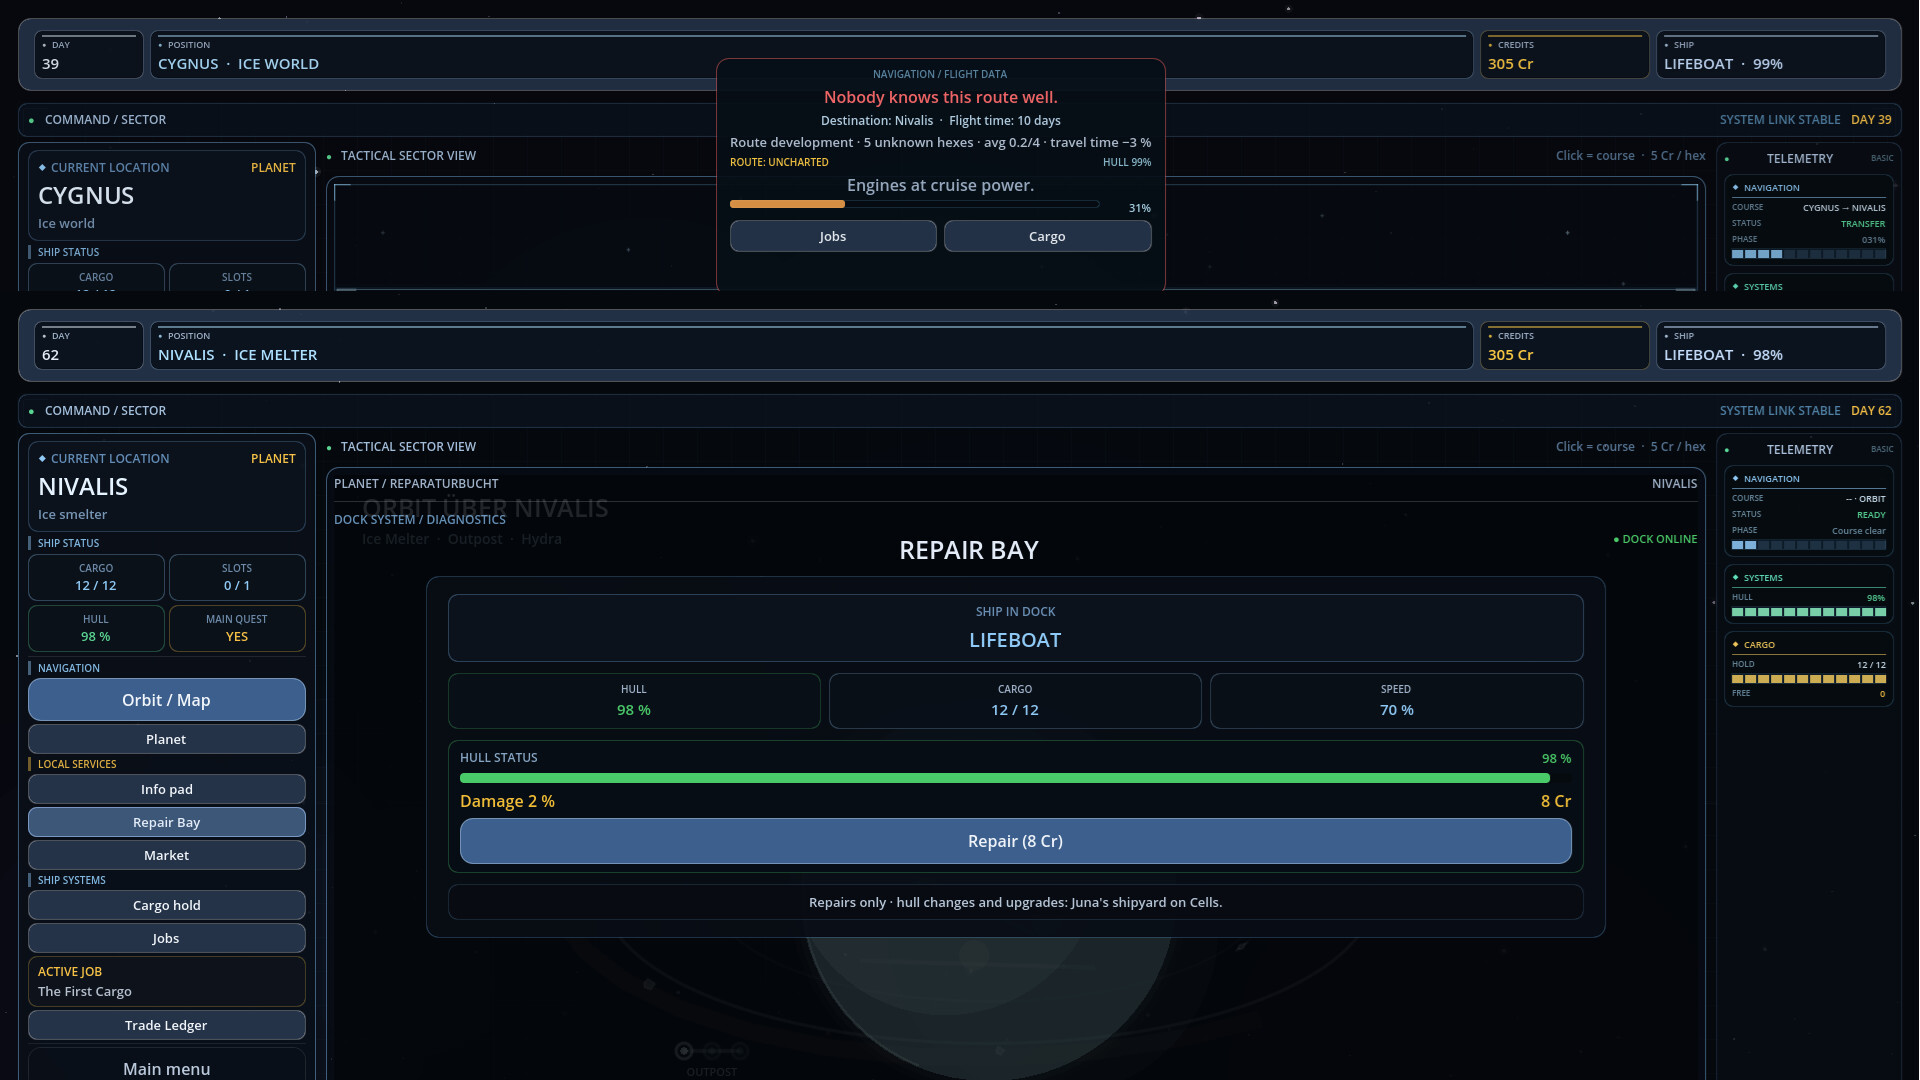Click the "ROUTE: UNCHARTED" label

[779, 162]
